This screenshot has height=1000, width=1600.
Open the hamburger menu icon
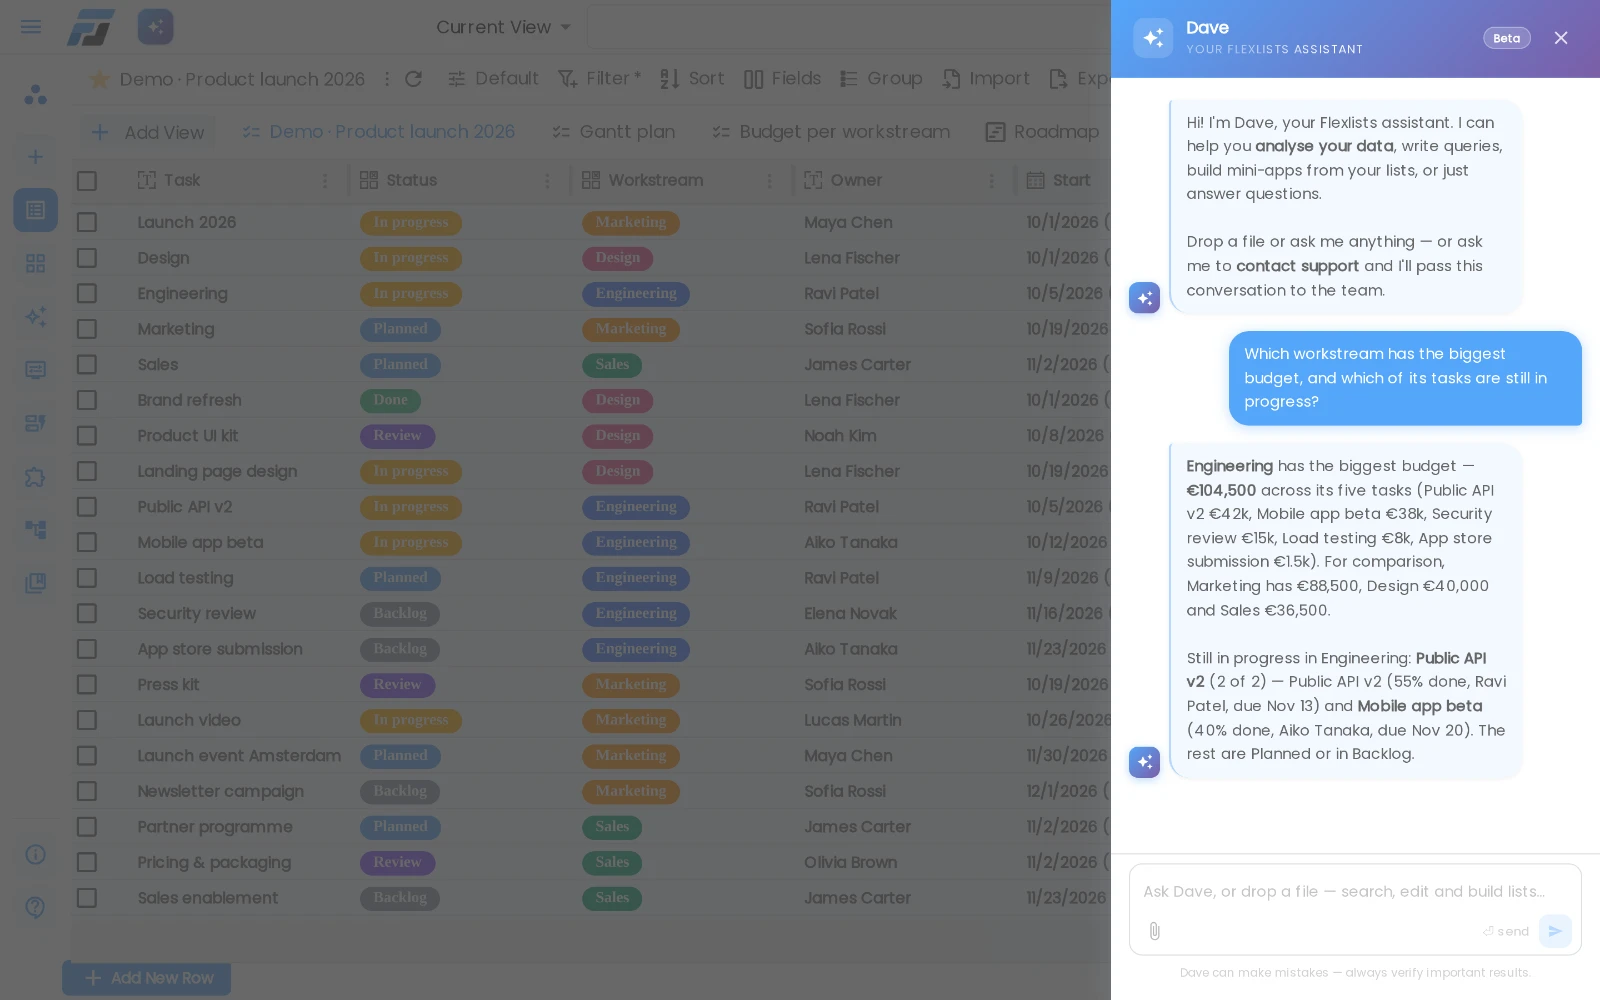click(31, 27)
